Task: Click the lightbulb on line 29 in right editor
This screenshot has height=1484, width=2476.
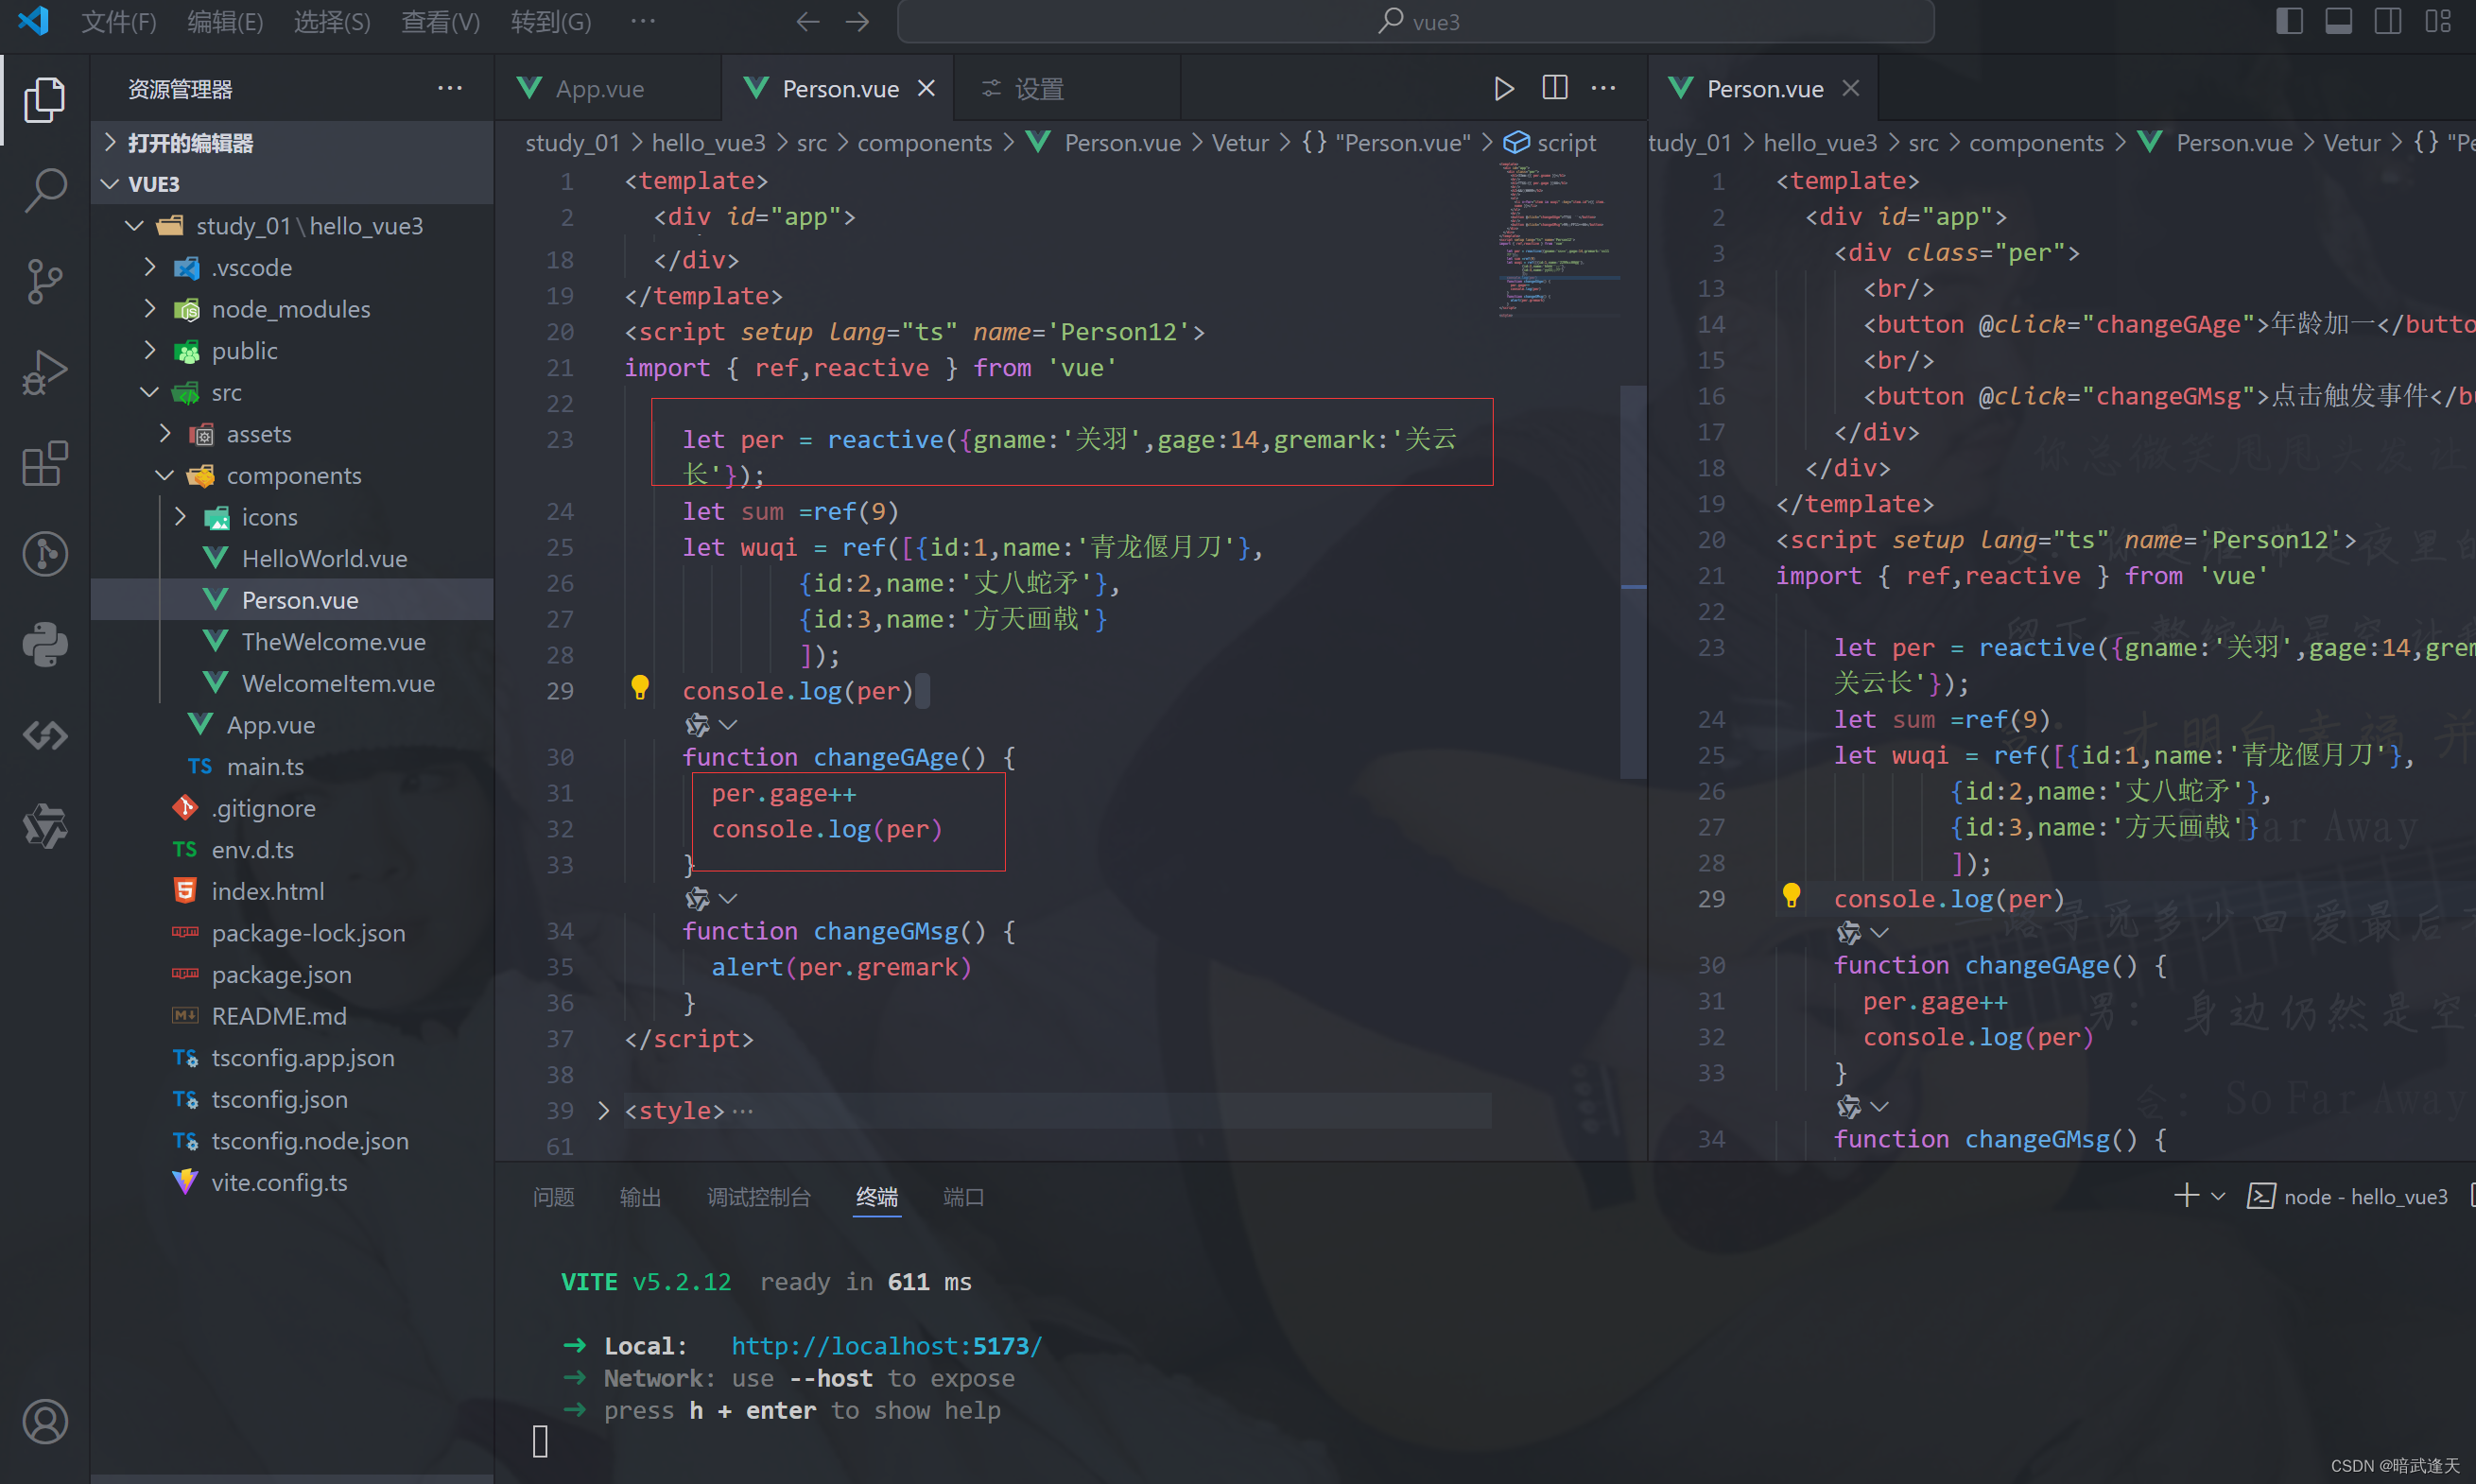Action: coord(1791,895)
